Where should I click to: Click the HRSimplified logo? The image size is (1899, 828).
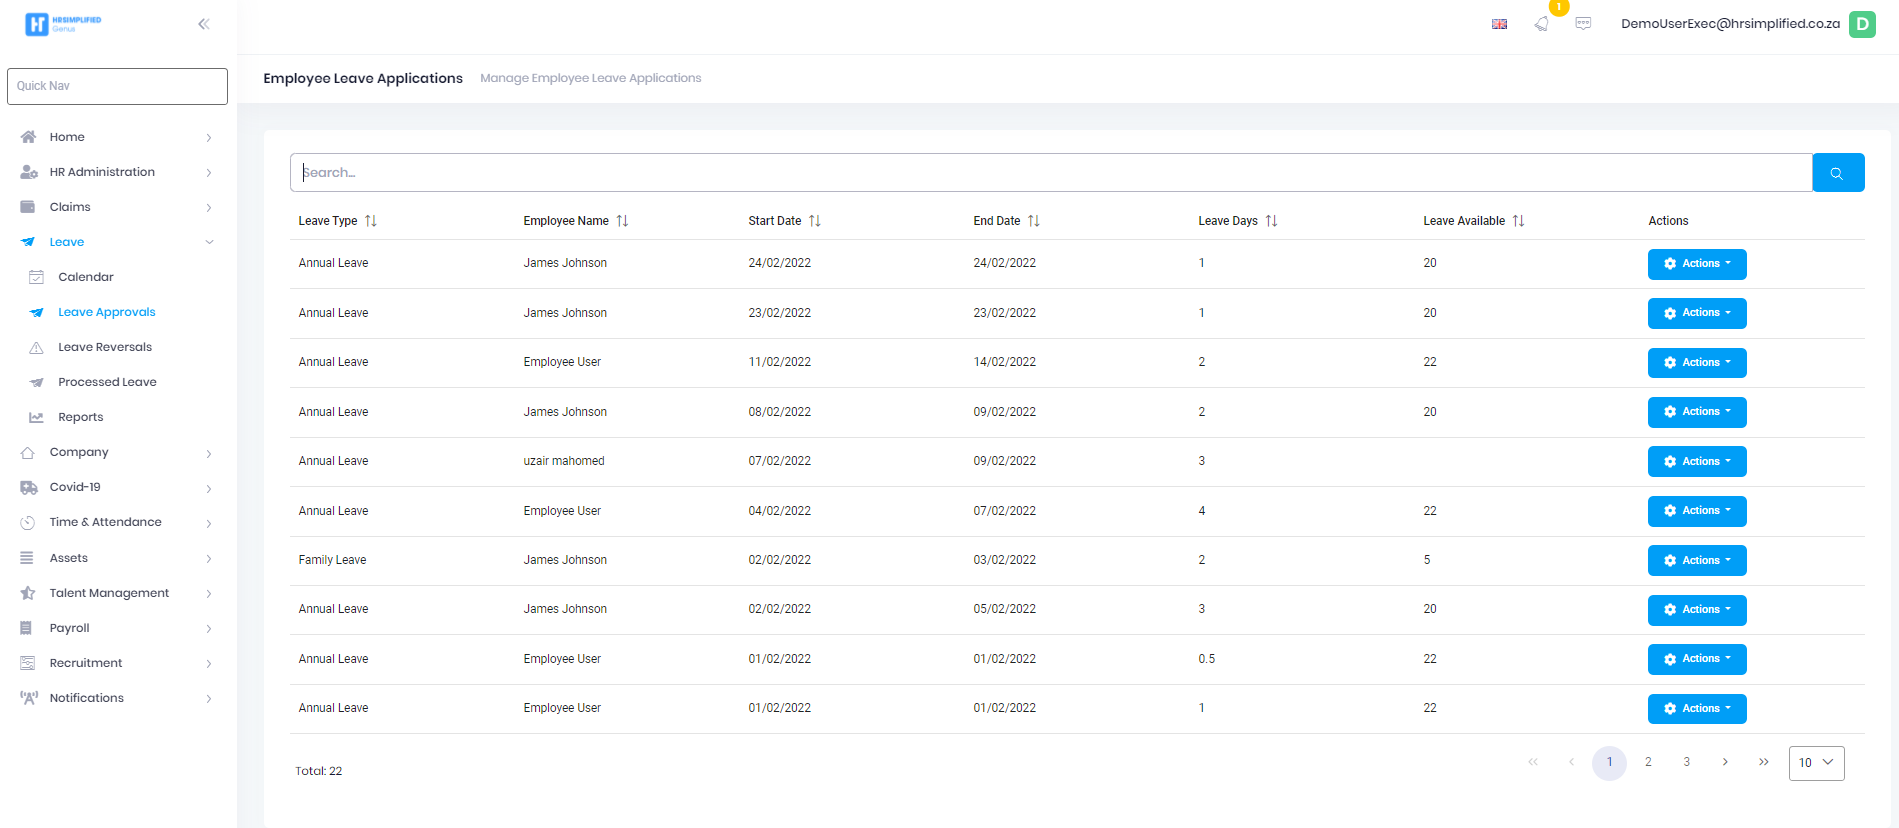[63, 24]
